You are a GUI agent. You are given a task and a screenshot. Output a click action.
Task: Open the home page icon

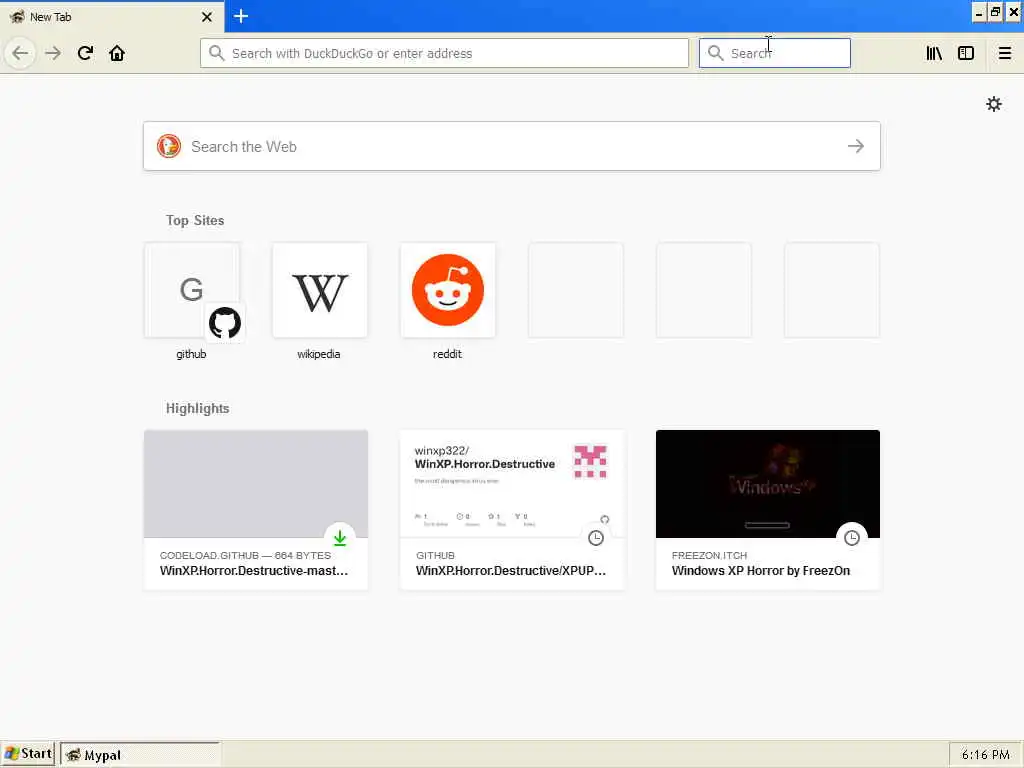click(117, 53)
